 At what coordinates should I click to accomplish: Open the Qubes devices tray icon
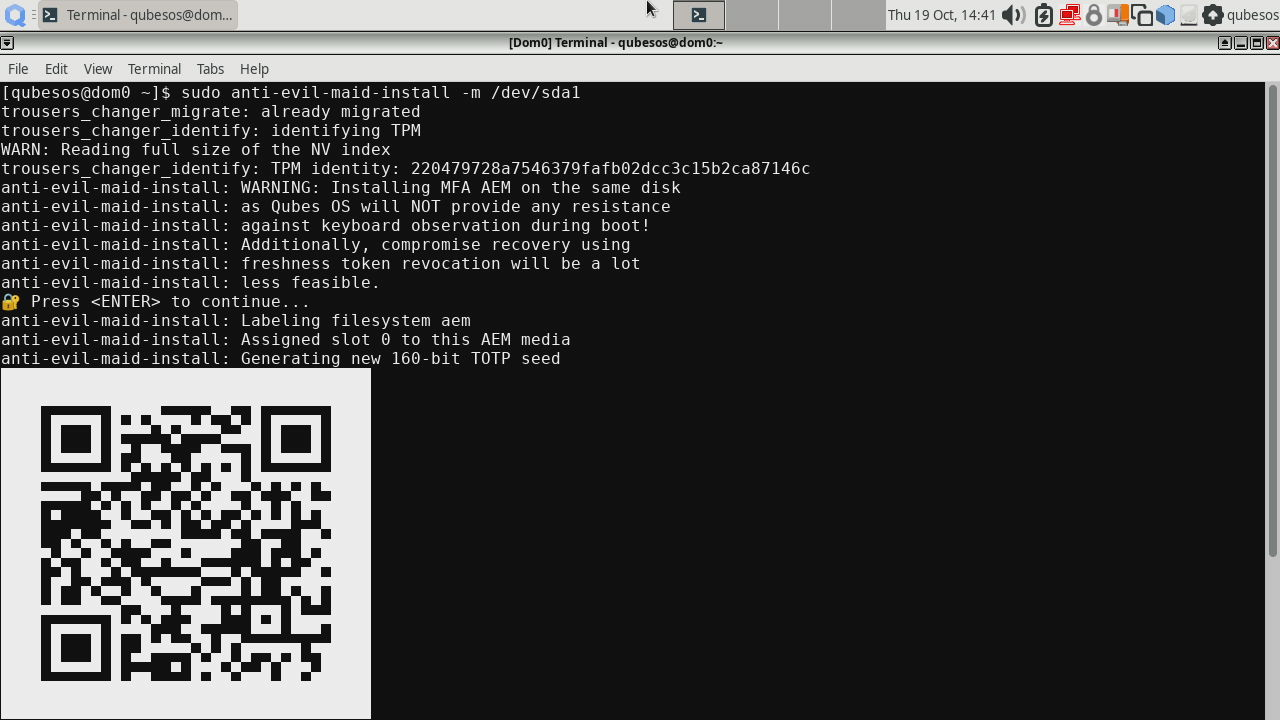(x=1117, y=15)
